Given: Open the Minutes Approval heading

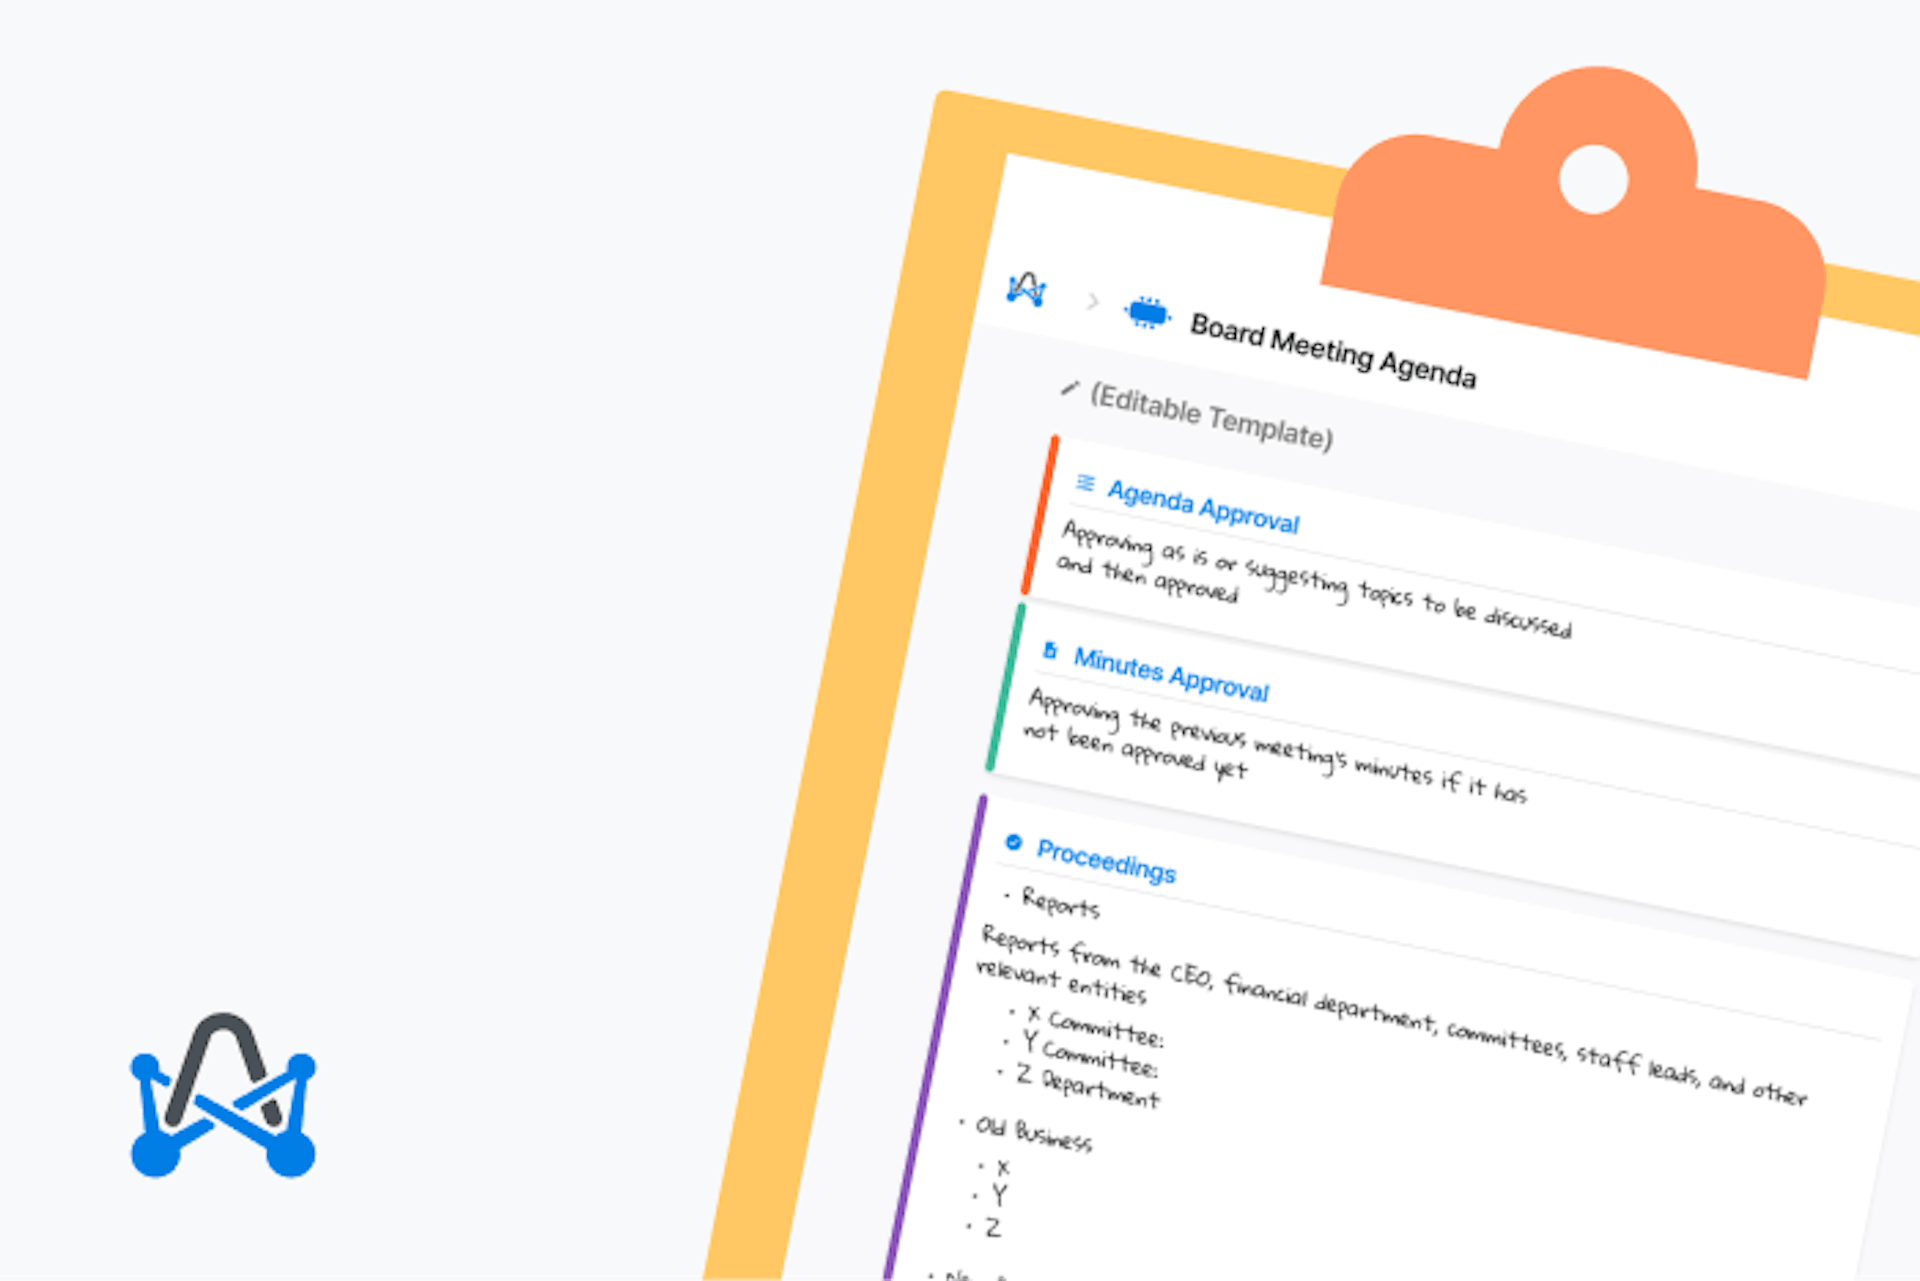Looking at the screenshot, I should coord(1171,675).
